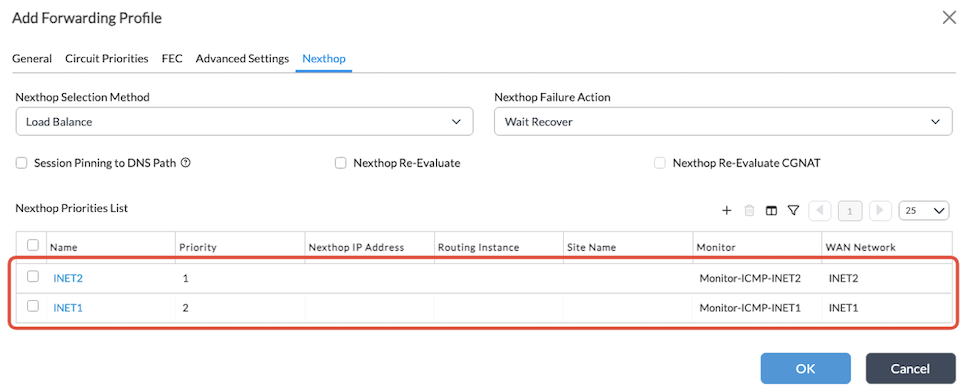Click Monitor-ICMP-INET2 cell

pos(750,278)
